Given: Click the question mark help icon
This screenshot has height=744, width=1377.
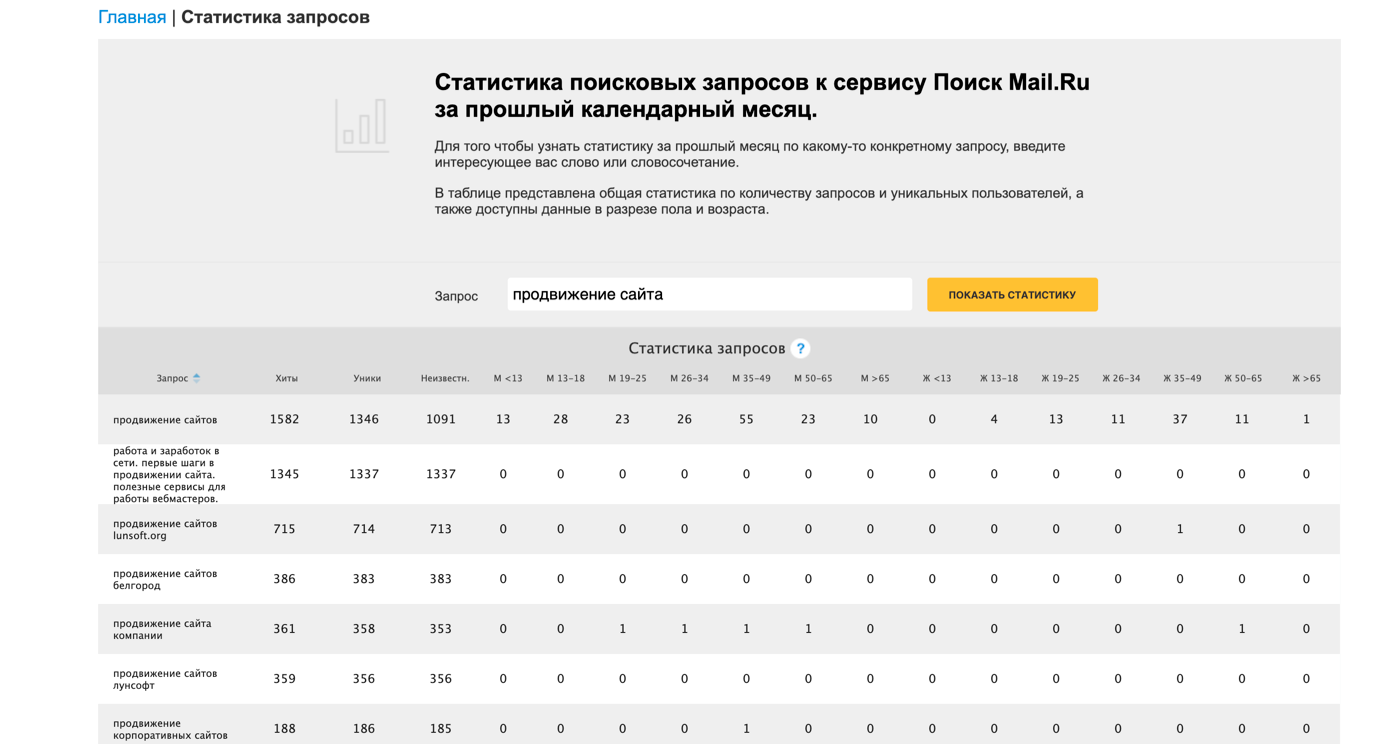Looking at the screenshot, I should pos(800,348).
